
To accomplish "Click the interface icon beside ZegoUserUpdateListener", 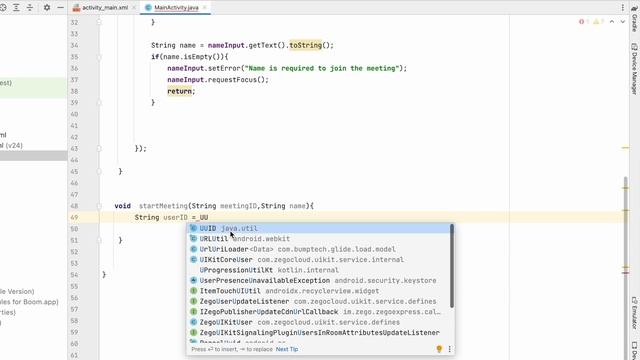I will (x=193, y=301).
